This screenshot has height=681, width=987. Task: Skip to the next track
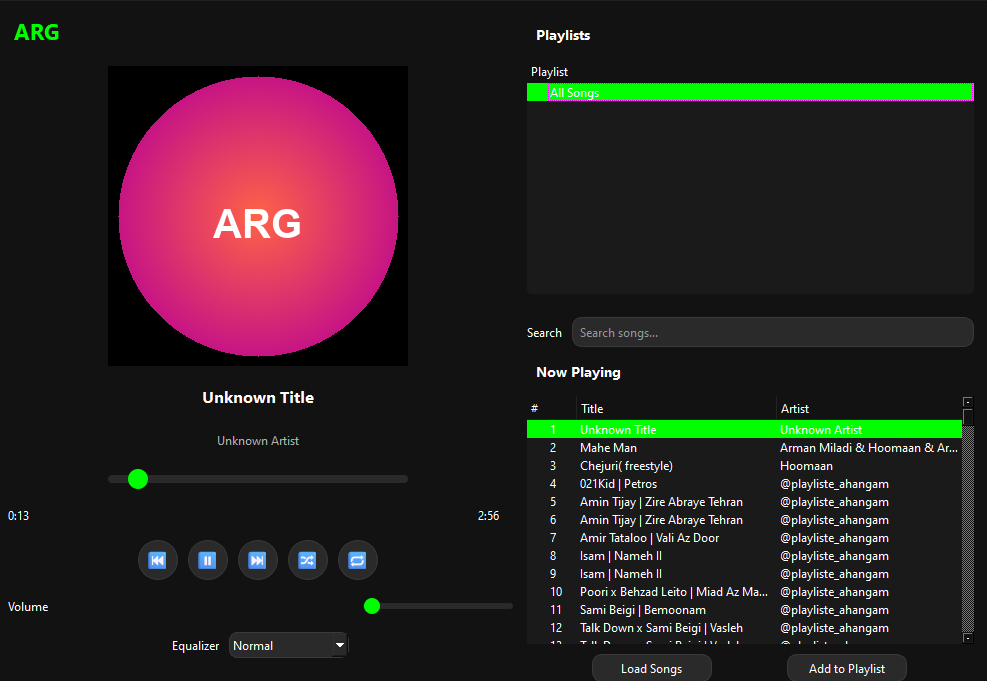point(257,560)
